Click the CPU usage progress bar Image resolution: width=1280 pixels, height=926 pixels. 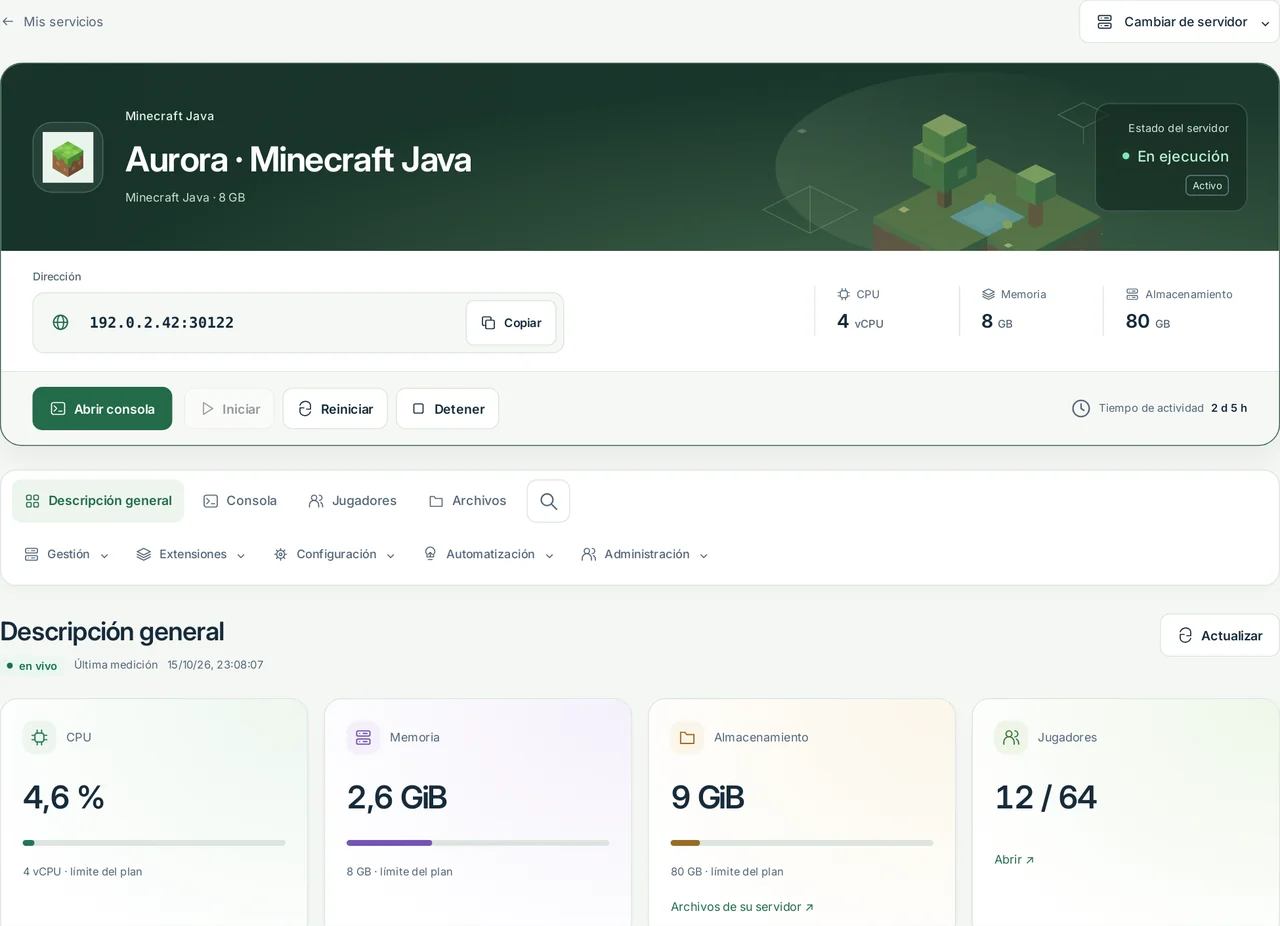[154, 843]
